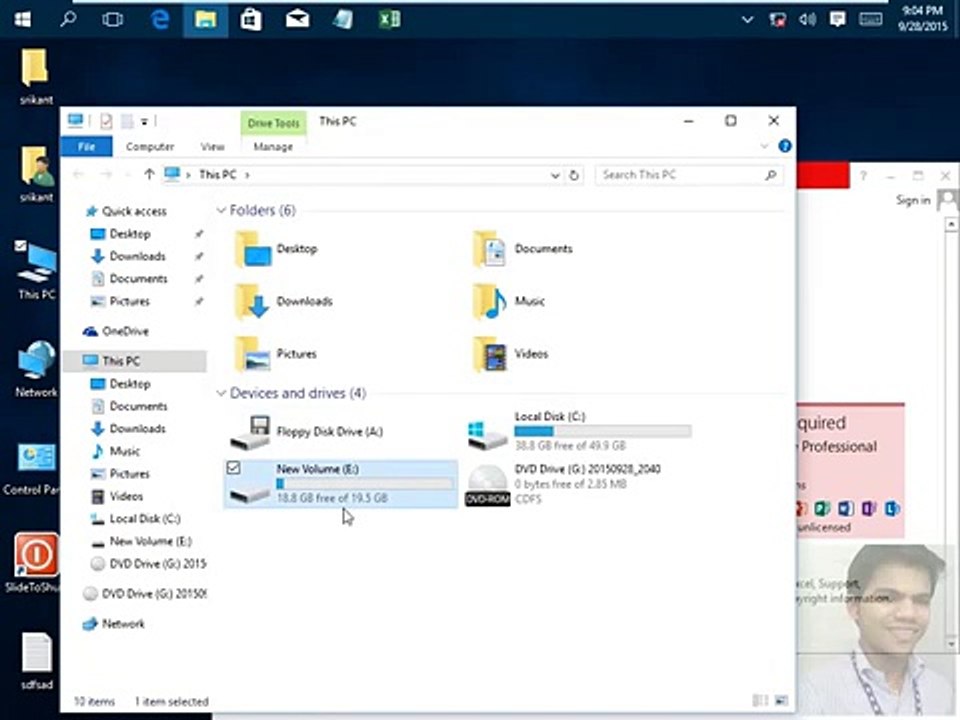The image size is (960, 720).
Task: Click the taskbar clock showing 9:04 PM
Action: (923, 18)
